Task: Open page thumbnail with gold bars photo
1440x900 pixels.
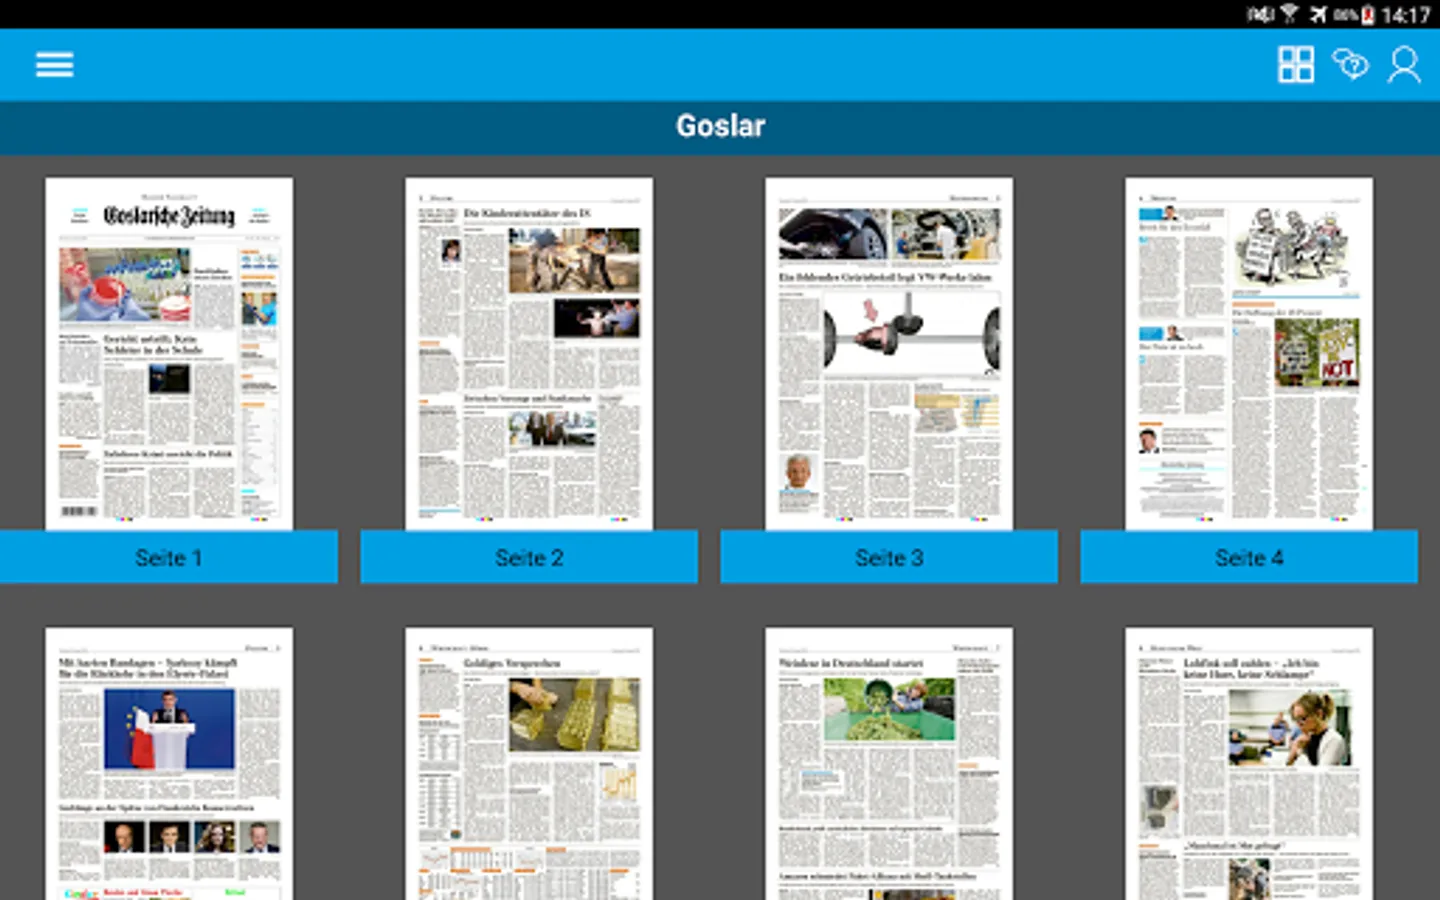Action: click(x=529, y=764)
